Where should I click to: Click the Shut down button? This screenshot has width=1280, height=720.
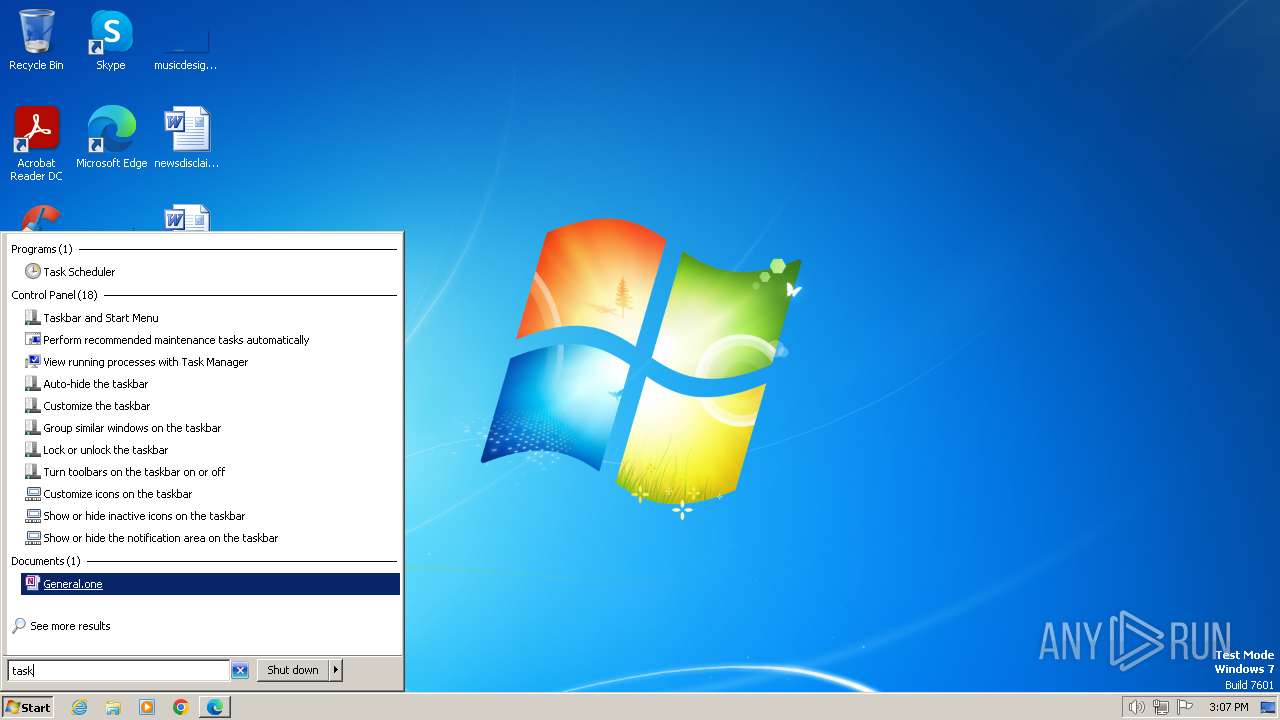click(293, 670)
